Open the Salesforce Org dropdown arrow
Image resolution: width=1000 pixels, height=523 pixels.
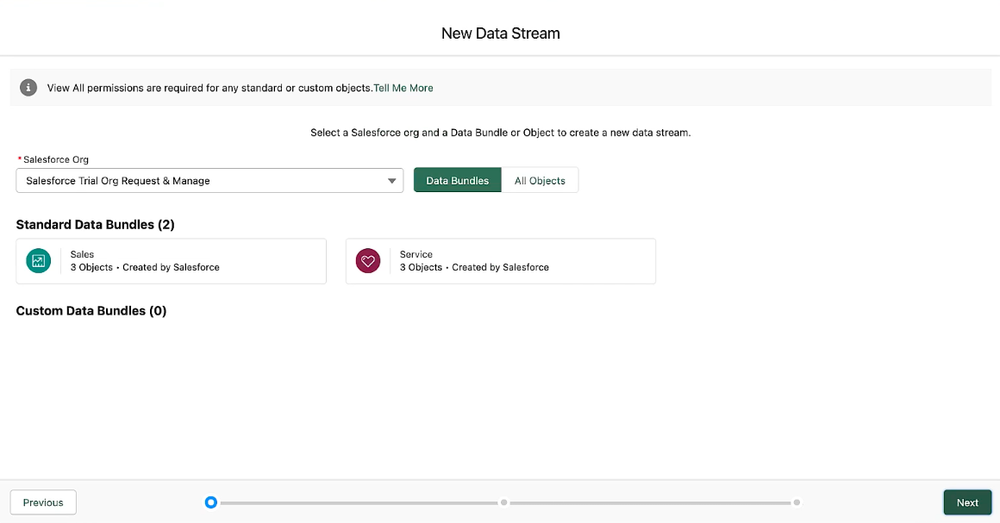point(392,180)
